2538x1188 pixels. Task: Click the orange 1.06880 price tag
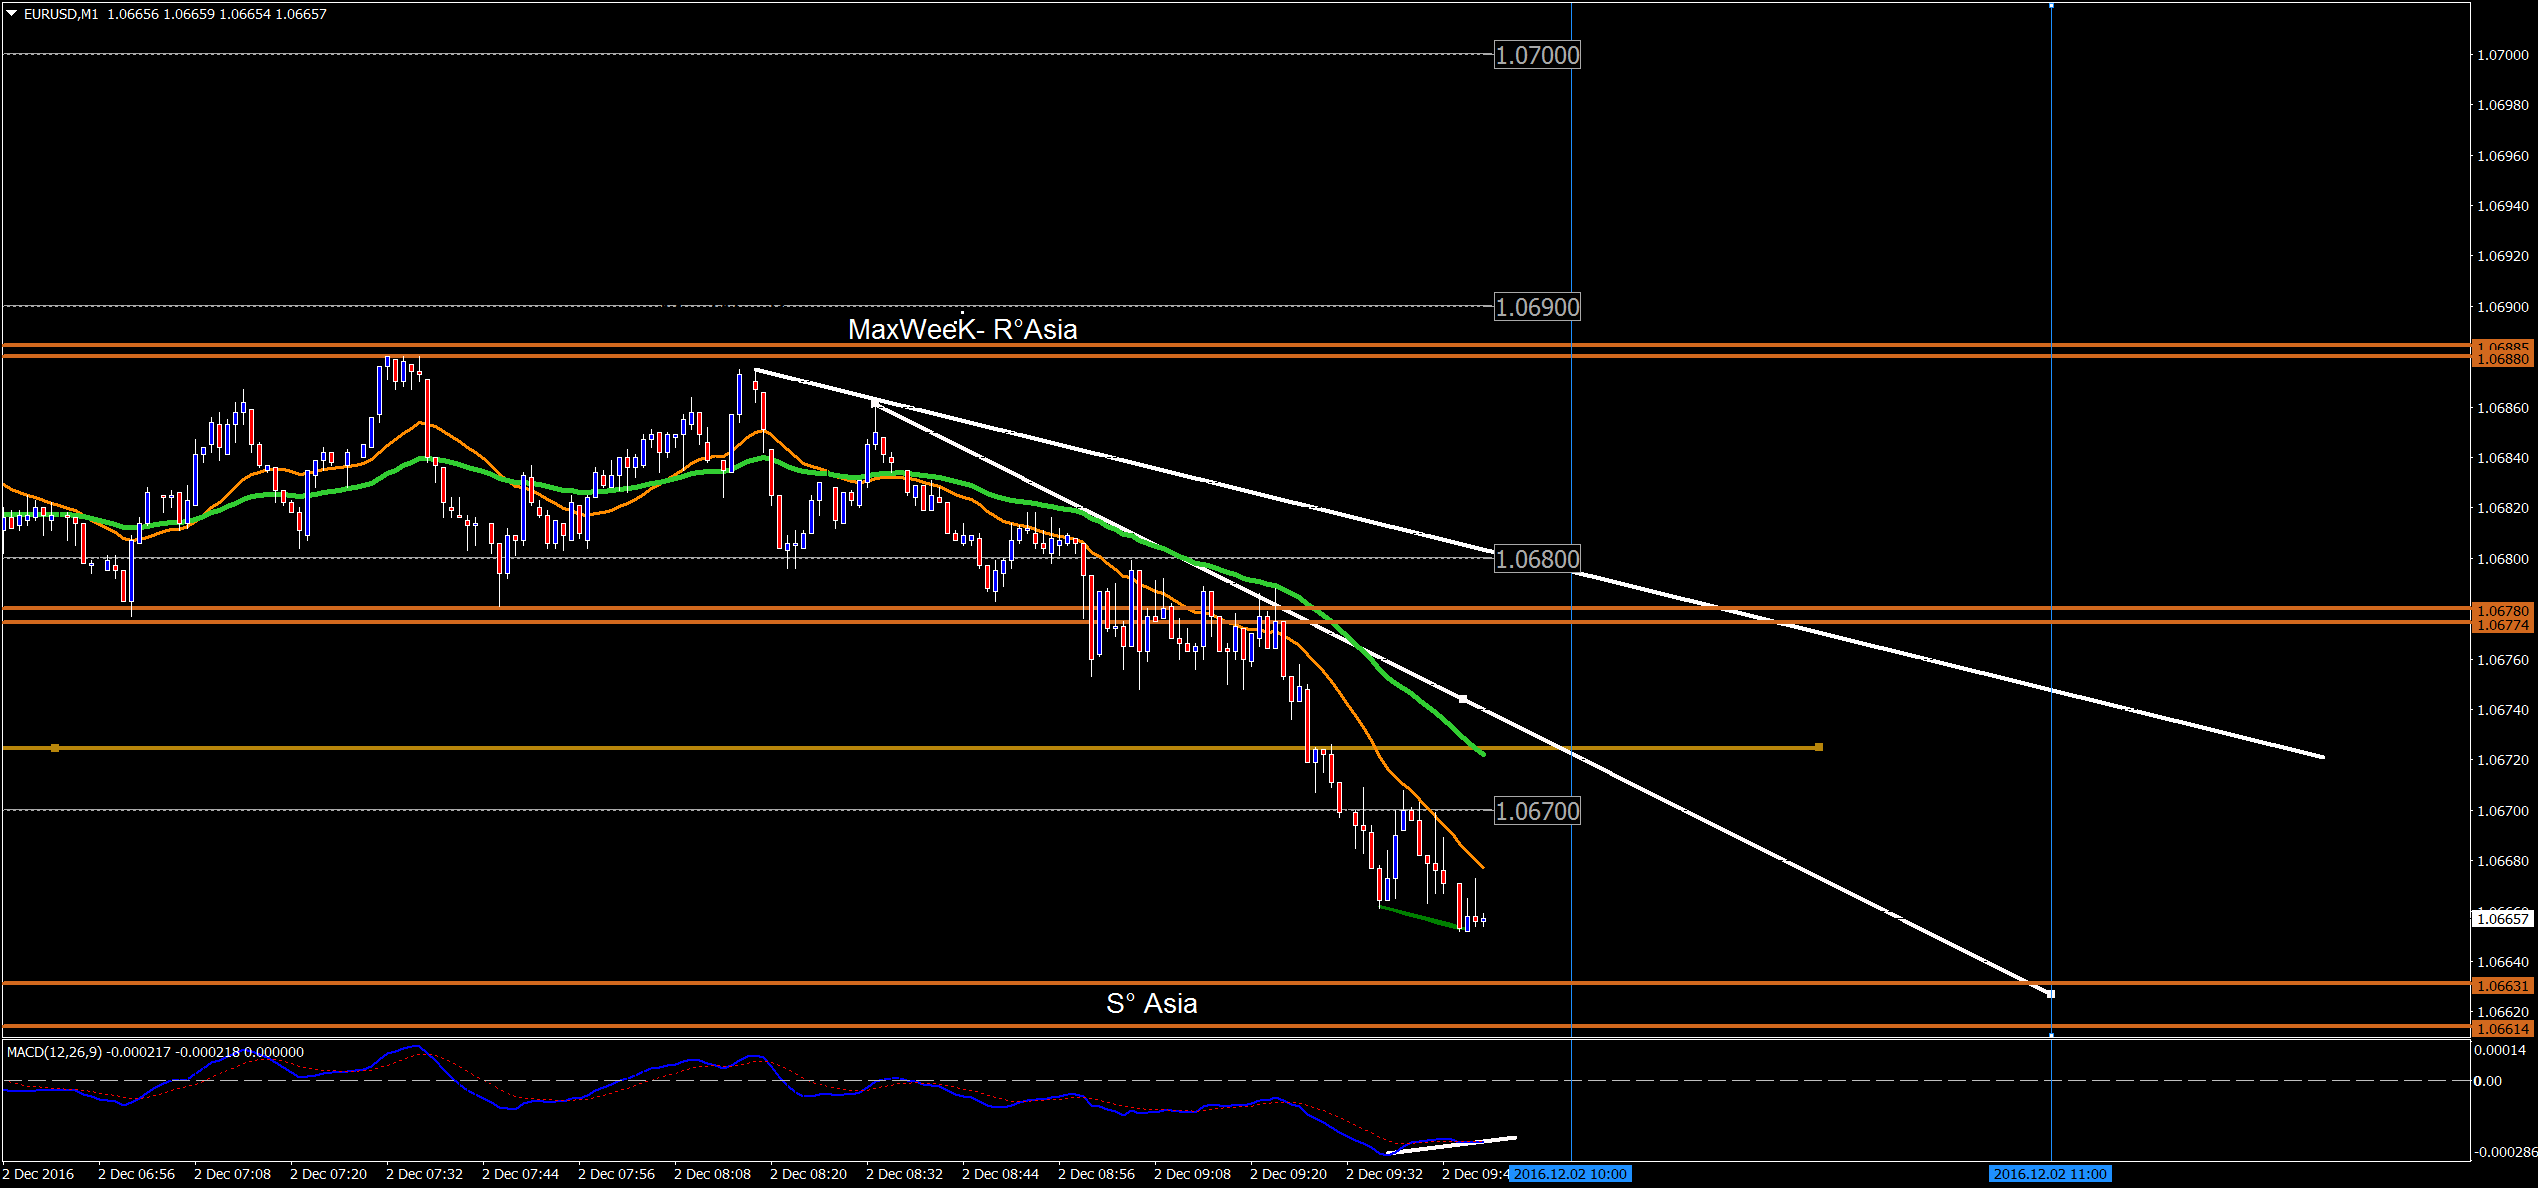2502,360
